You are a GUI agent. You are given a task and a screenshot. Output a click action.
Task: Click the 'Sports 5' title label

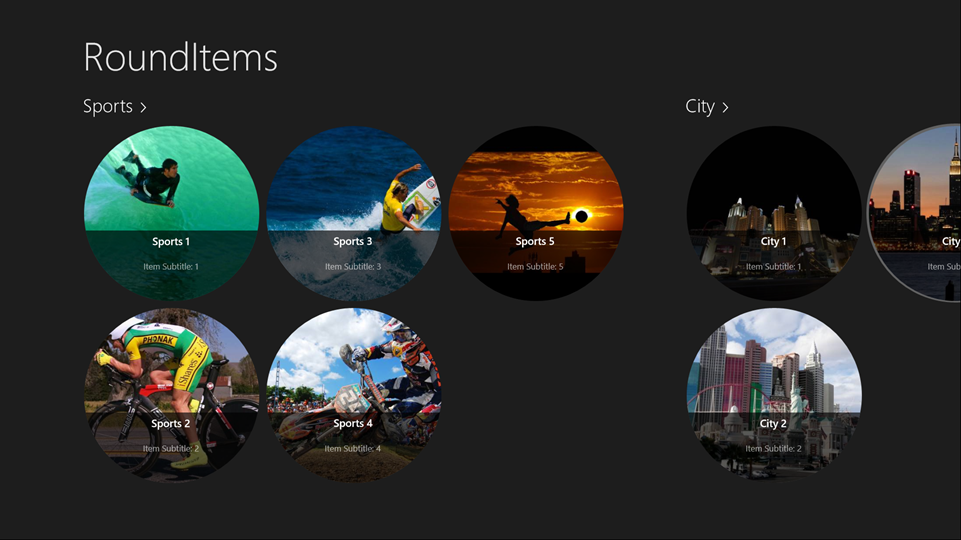coord(535,241)
